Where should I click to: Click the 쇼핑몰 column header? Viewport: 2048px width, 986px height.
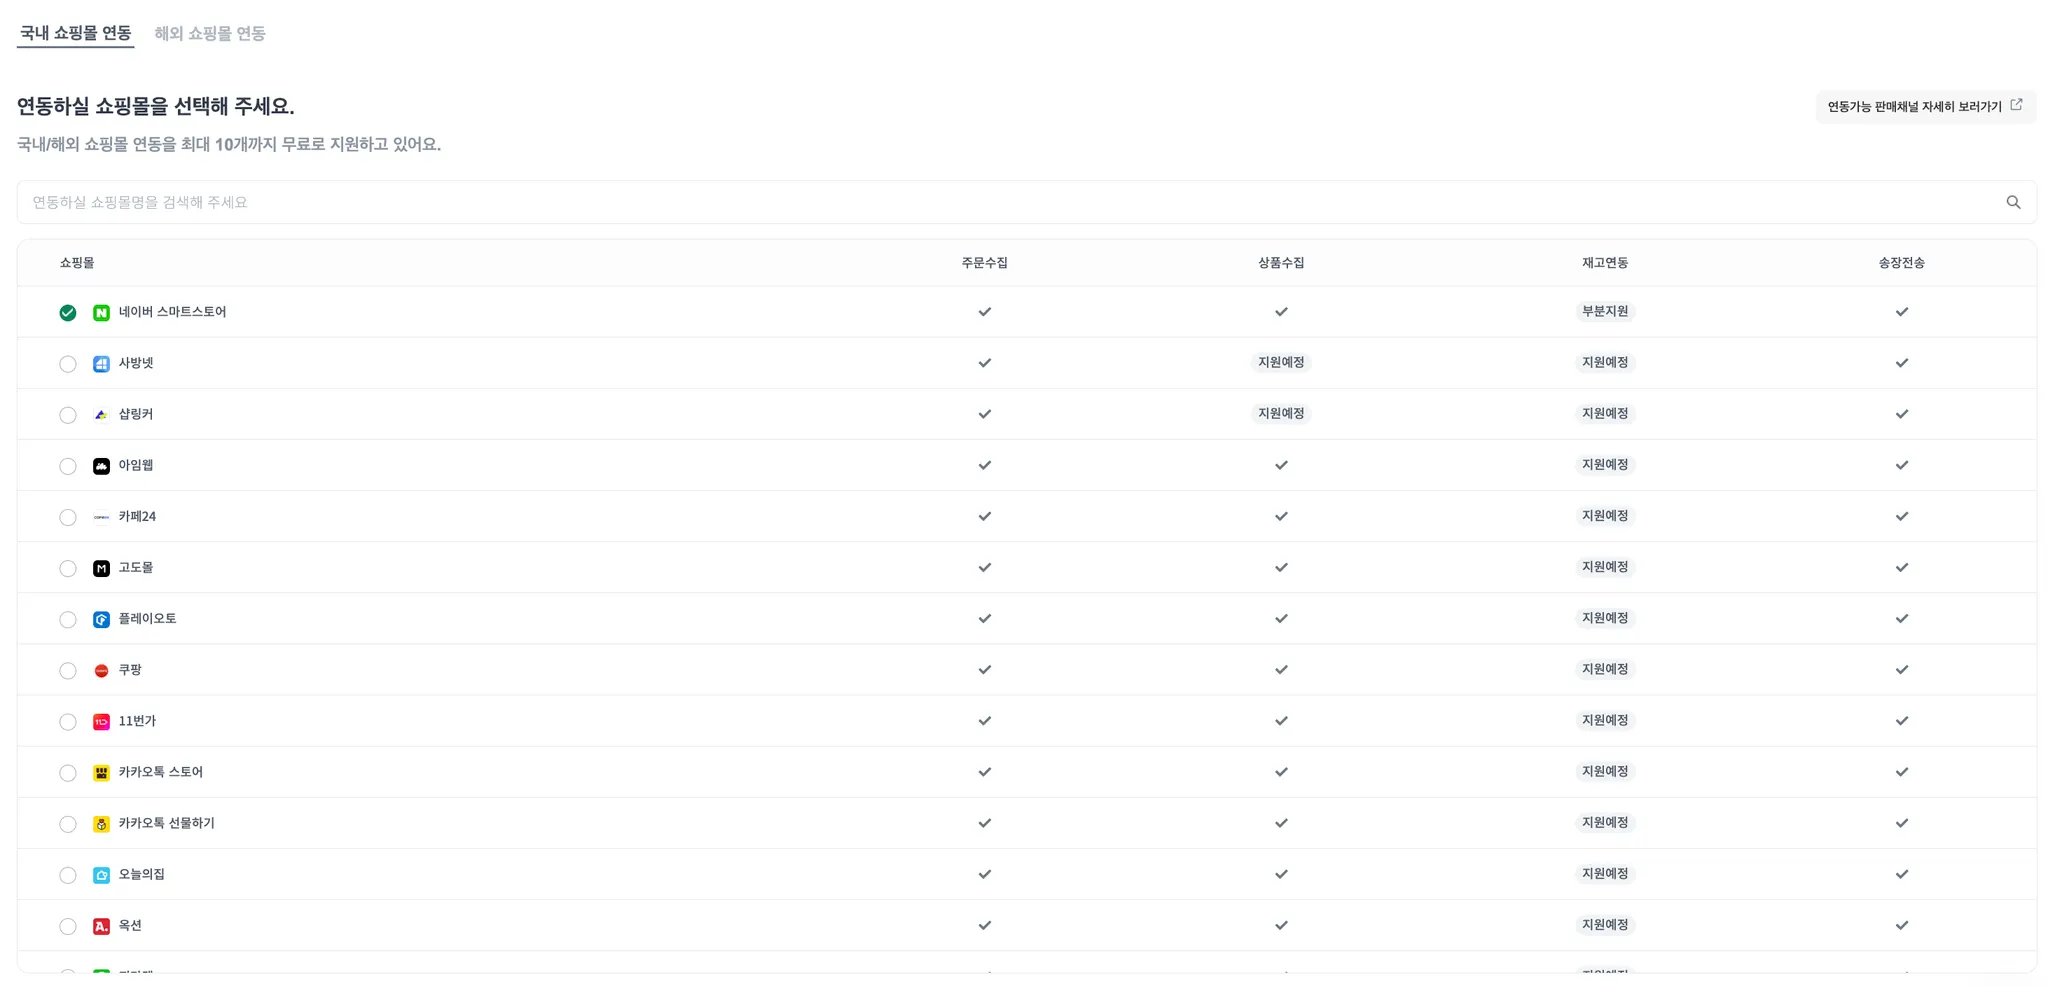(x=77, y=263)
